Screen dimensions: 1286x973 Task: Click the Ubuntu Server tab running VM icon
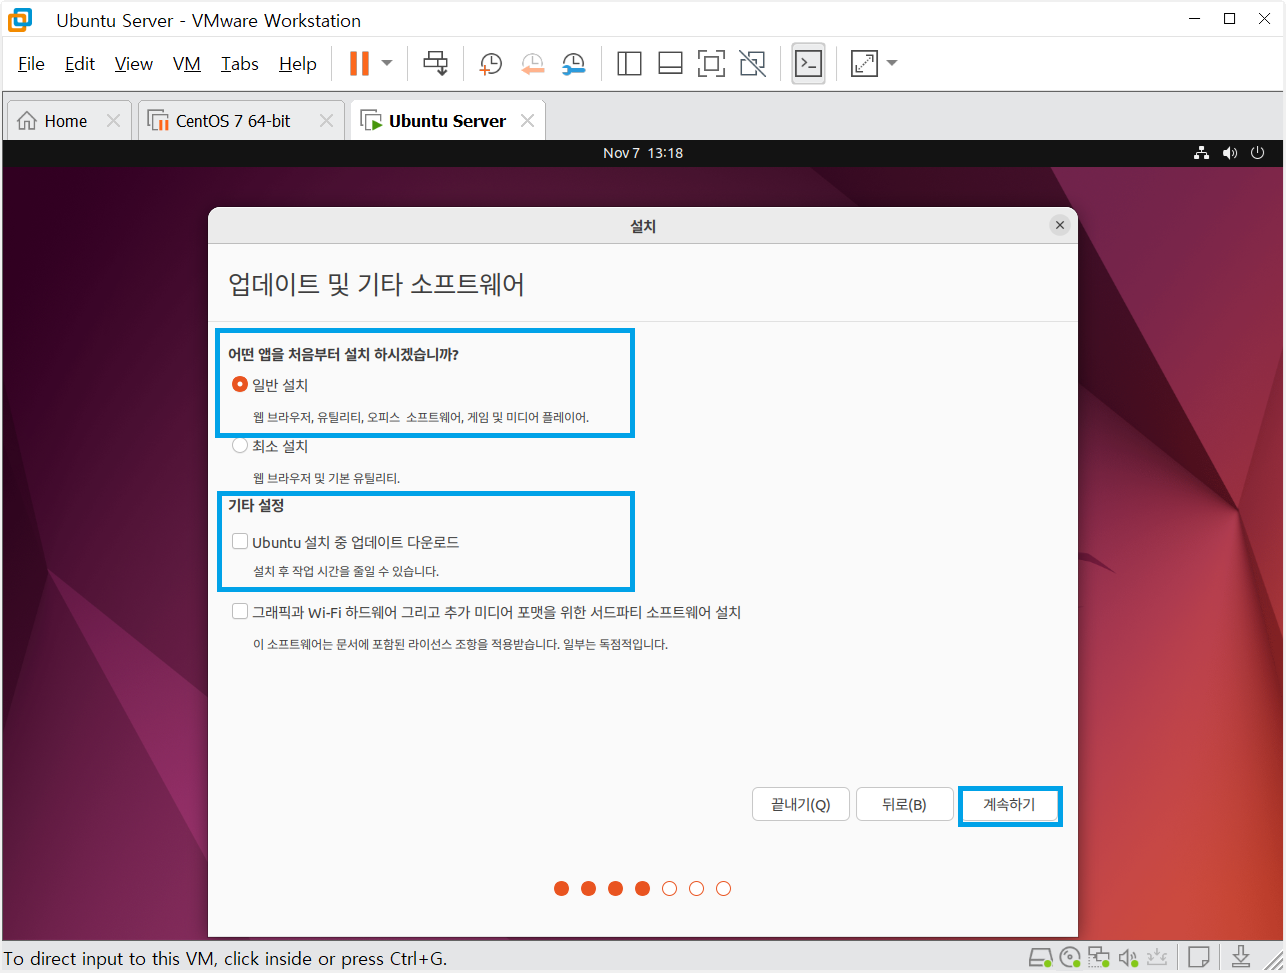click(371, 121)
